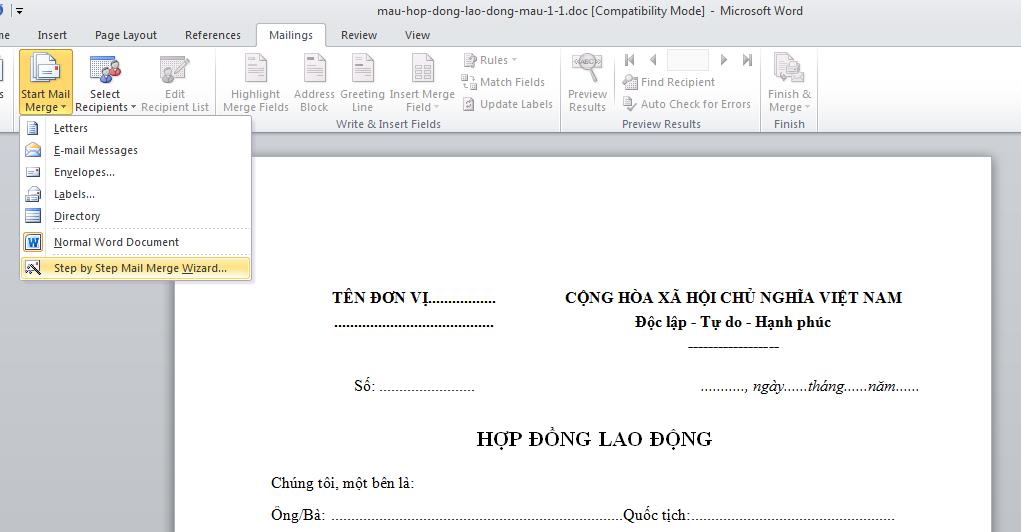Click the TÊN ĐƠN VỊ text line

pyautogui.click(x=414, y=298)
